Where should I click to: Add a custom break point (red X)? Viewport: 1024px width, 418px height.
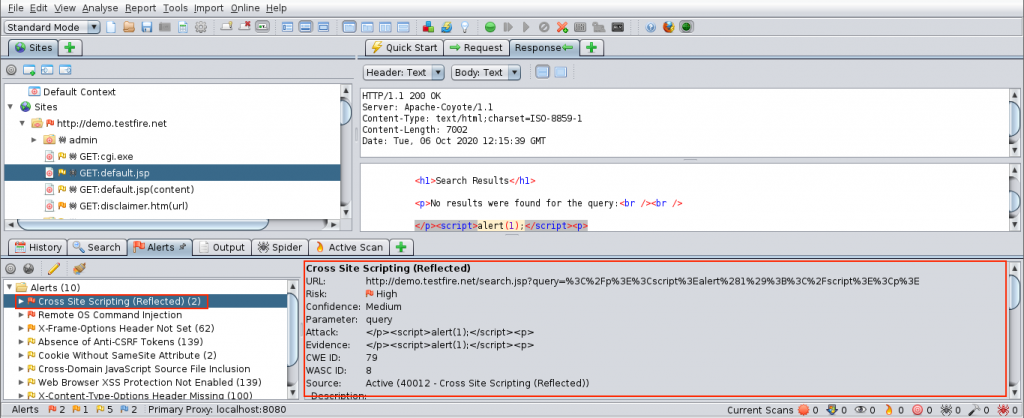[562, 27]
